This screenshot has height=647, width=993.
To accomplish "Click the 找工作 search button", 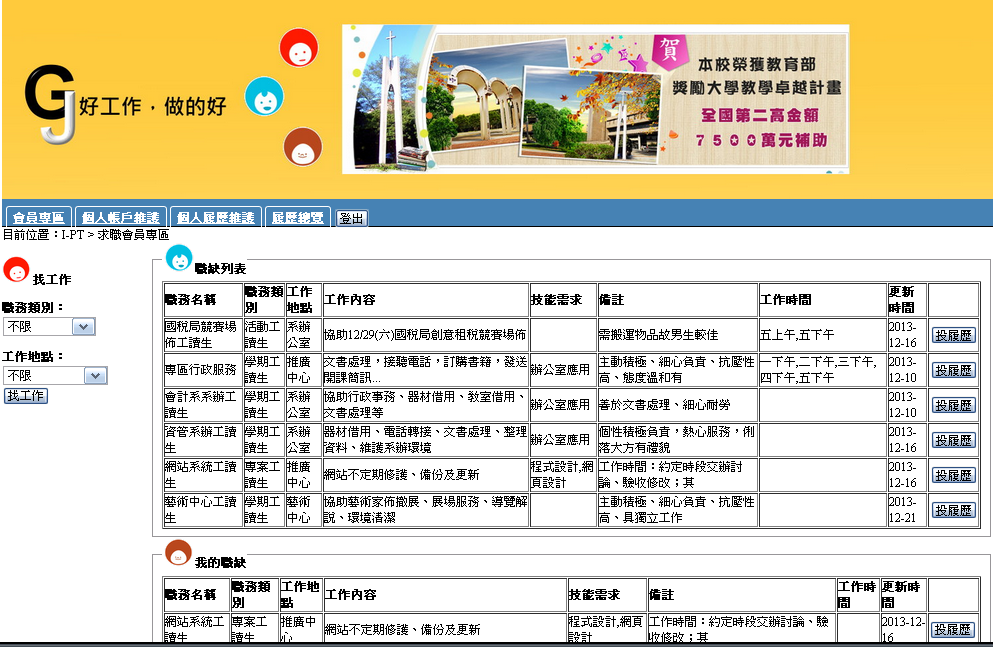I will (25, 396).
